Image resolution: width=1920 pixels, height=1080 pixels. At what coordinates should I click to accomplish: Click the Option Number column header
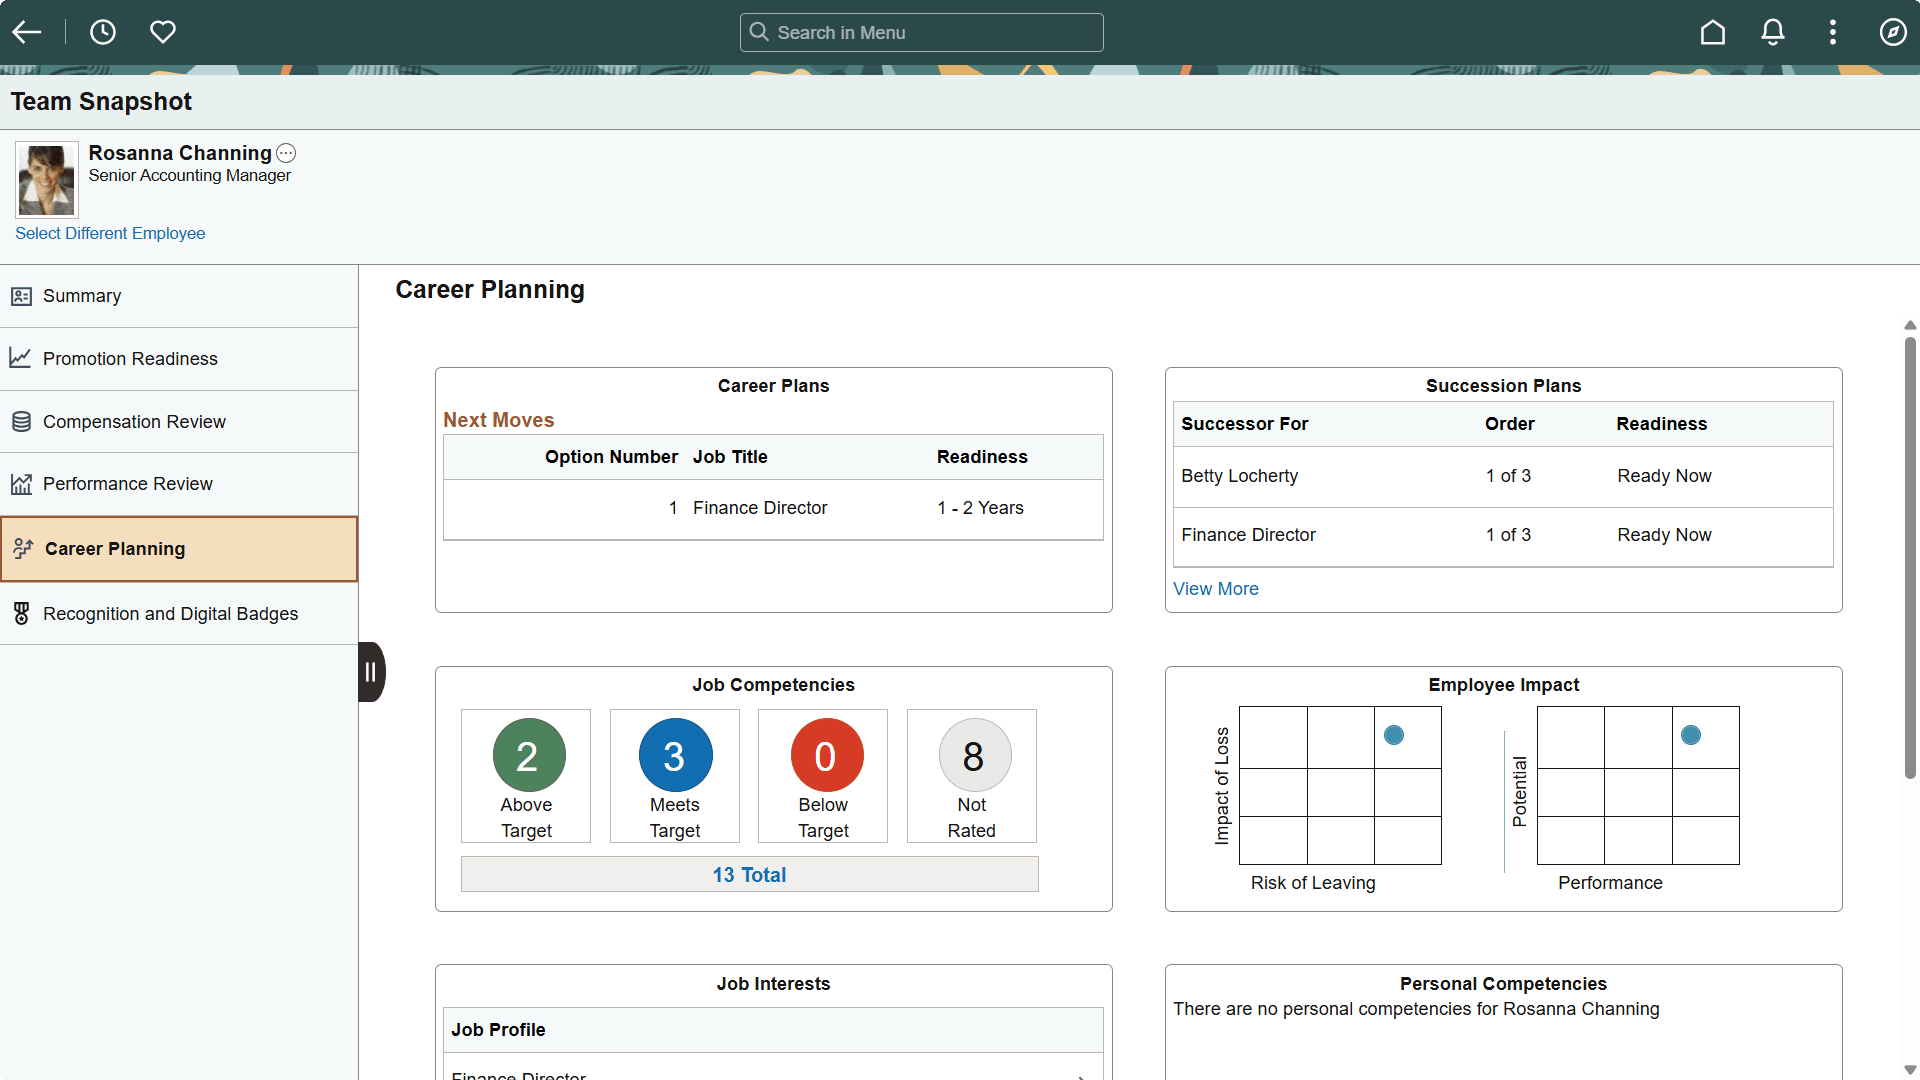[611, 457]
